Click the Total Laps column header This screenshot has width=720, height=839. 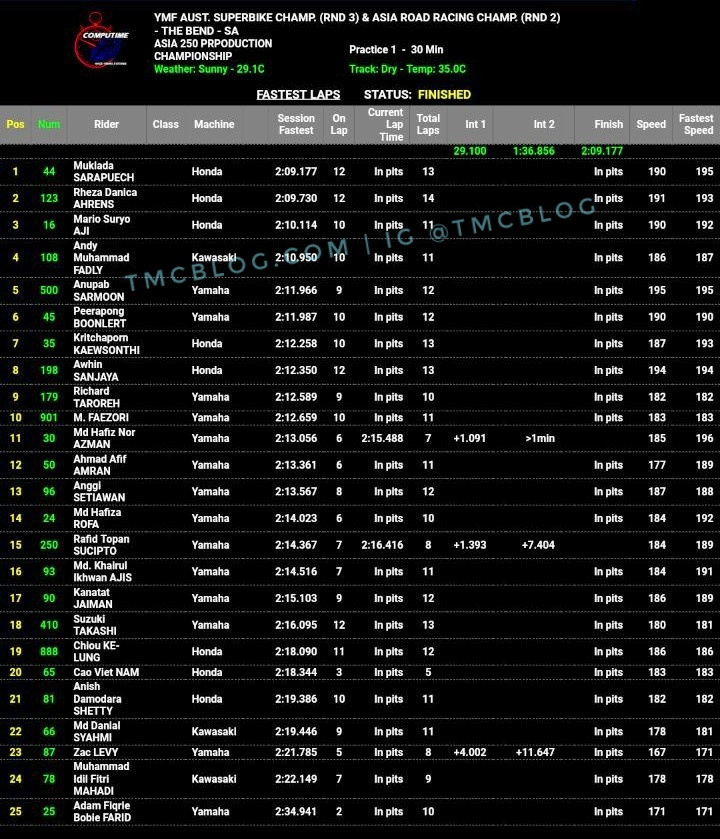(x=428, y=124)
